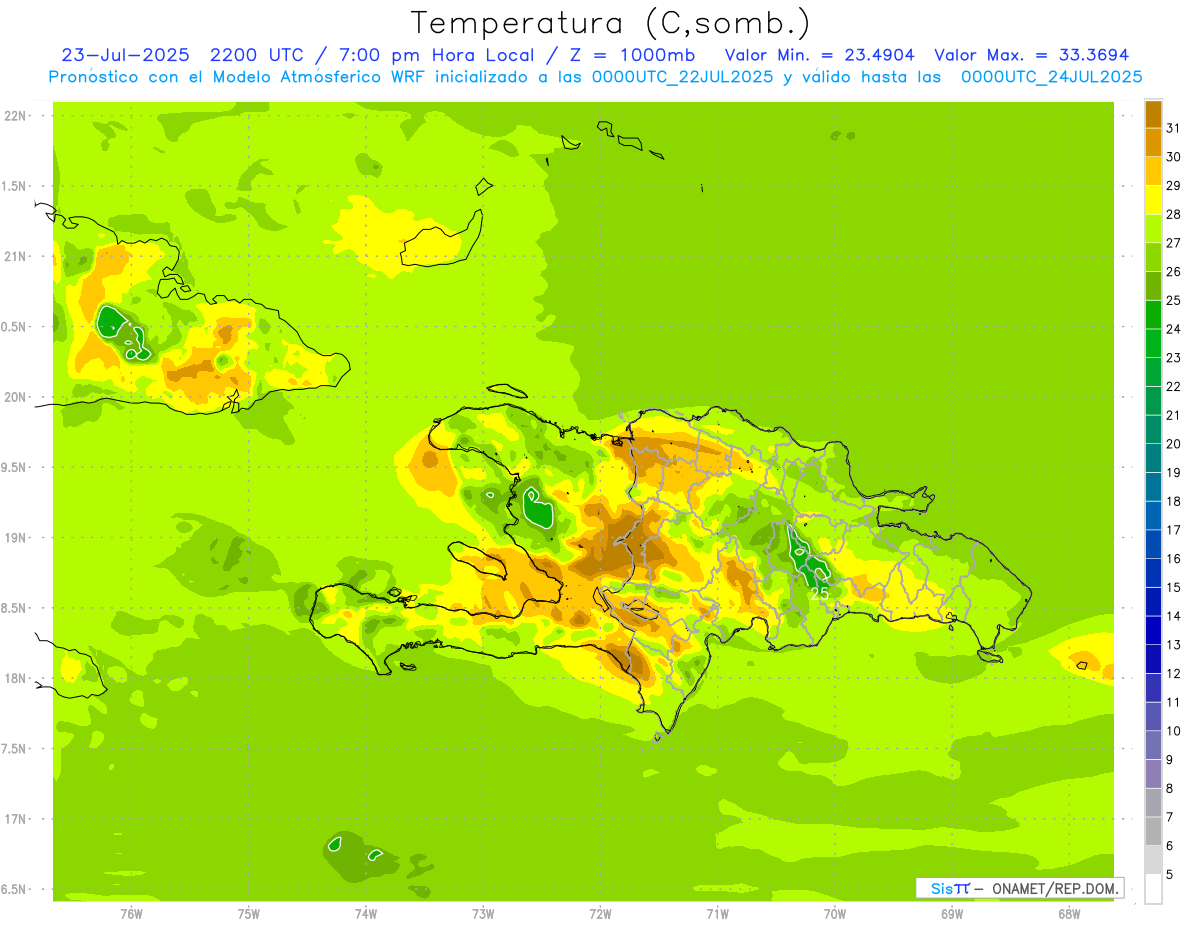The width and height of the screenshot is (1200, 927).
Task: Click legend value "31"
Action: (x=1173, y=127)
